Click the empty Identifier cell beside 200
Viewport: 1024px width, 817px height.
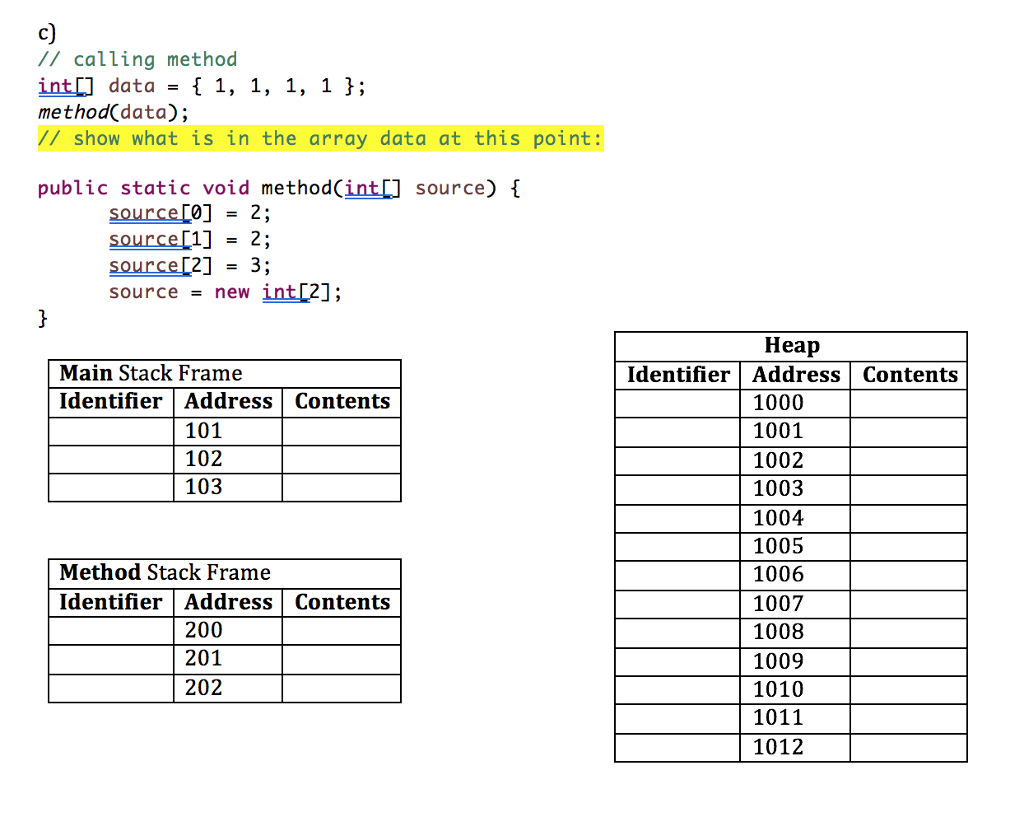coord(110,630)
